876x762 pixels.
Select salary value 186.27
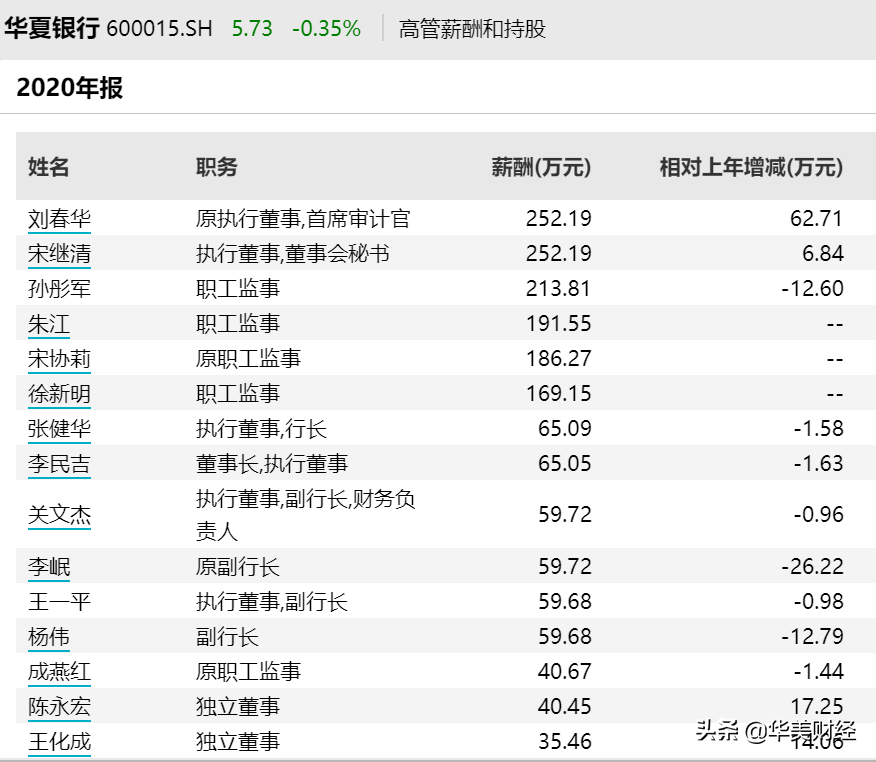tap(558, 359)
